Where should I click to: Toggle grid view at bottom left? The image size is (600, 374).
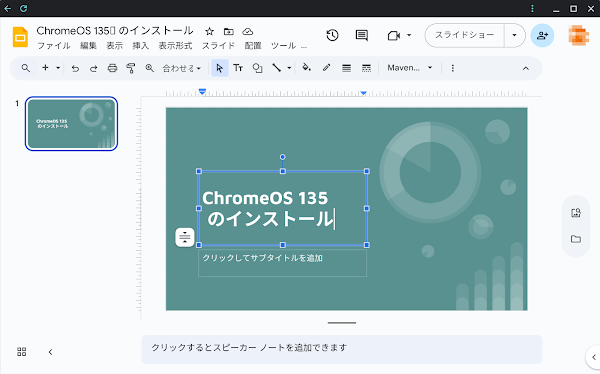click(22, 352)
